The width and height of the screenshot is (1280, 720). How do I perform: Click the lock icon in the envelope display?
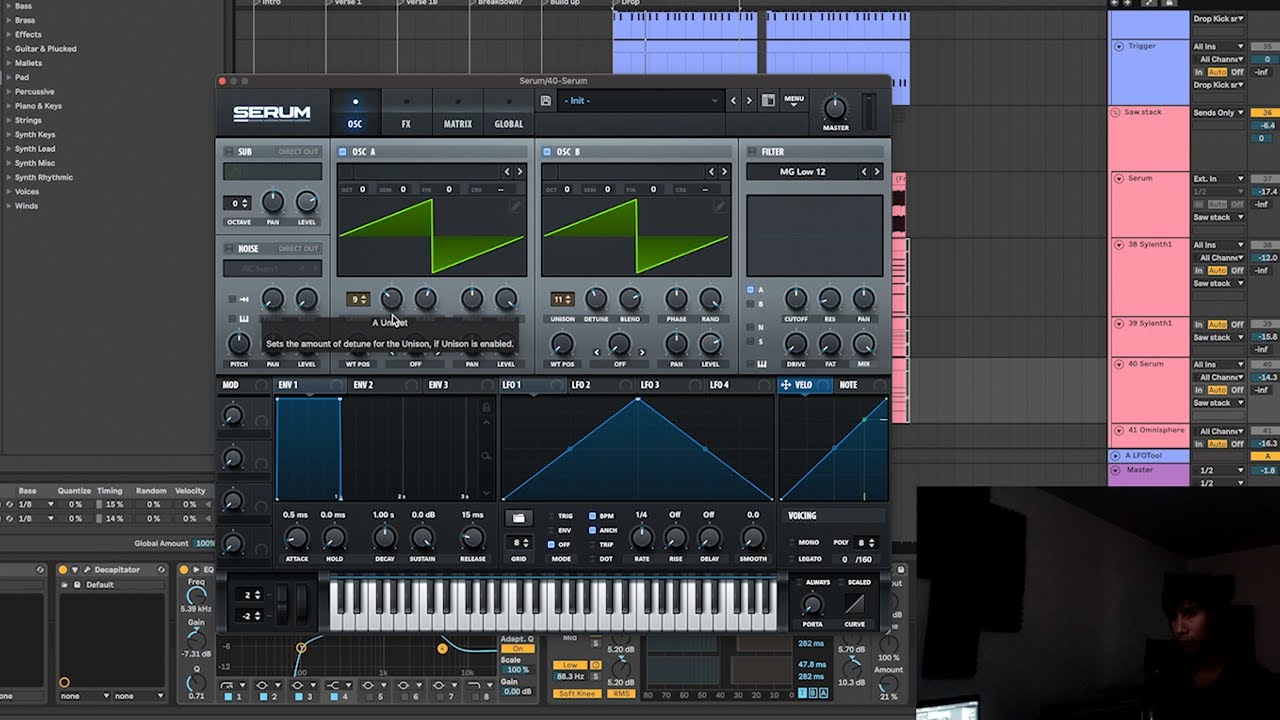pos(486,407)
